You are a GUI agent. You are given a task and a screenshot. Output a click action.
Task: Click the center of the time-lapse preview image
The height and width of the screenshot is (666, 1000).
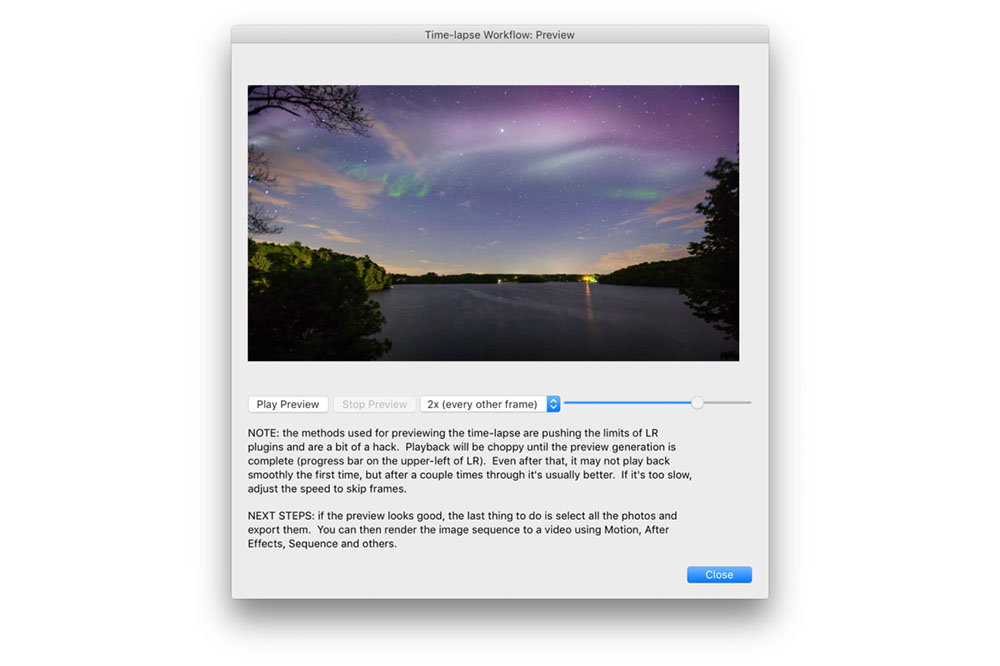(x=493, y=223)
